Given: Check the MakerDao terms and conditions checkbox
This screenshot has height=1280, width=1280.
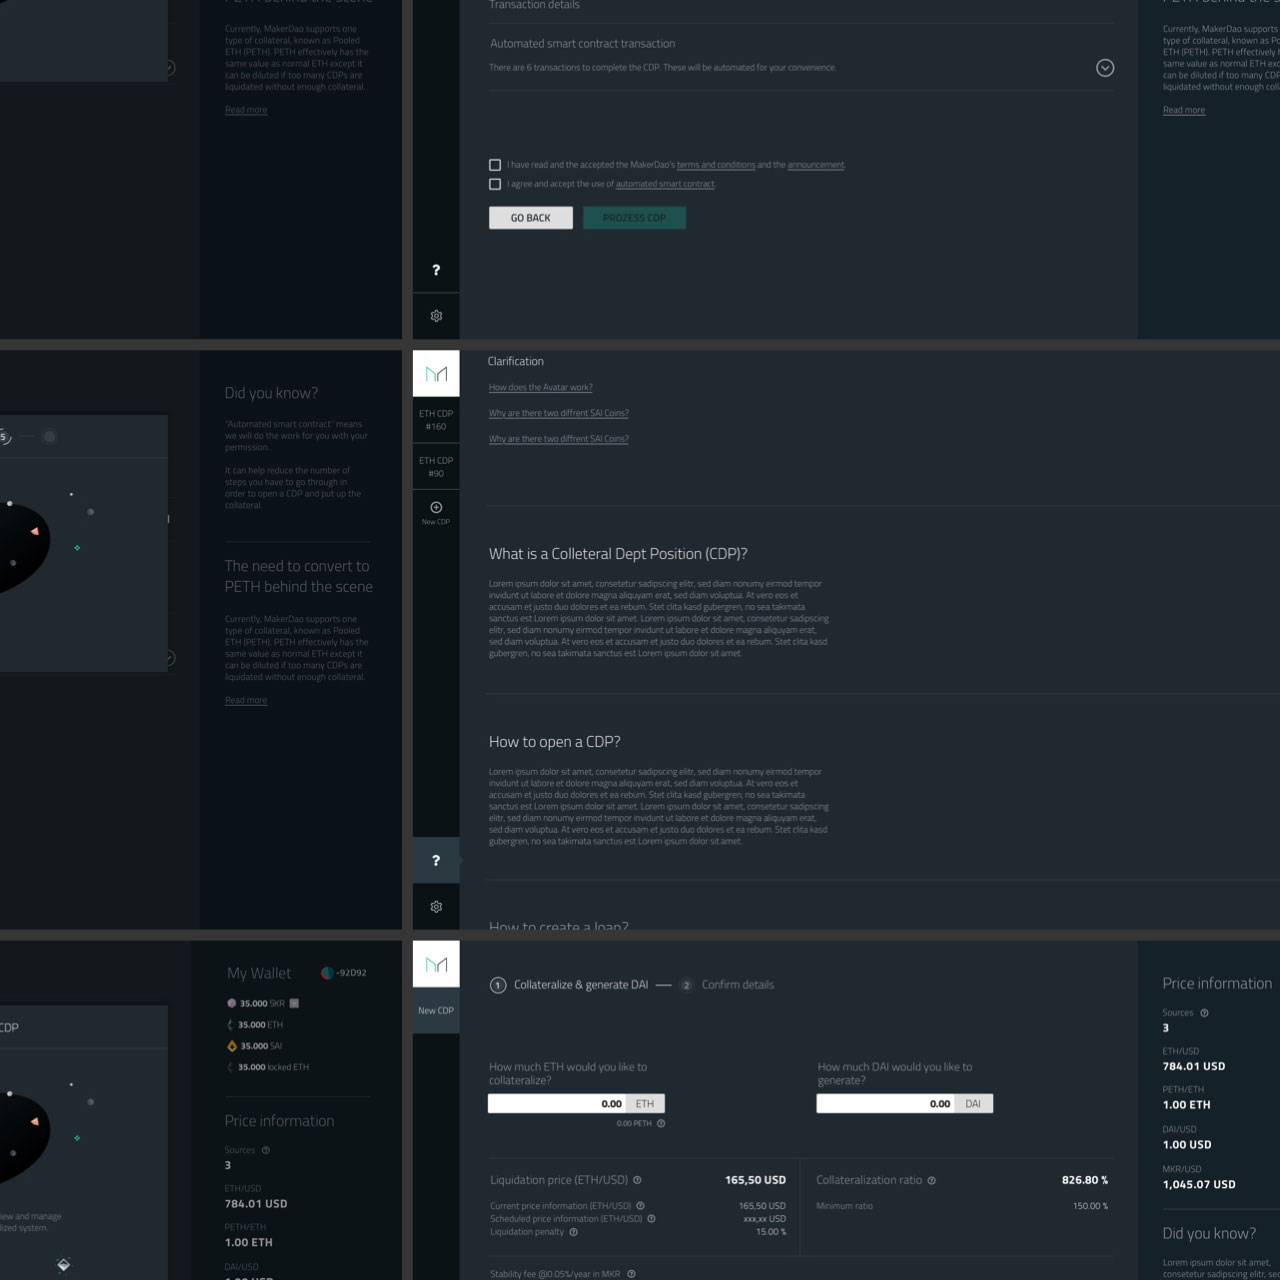Looking at the screenshot, I should (x=495, y=165).
